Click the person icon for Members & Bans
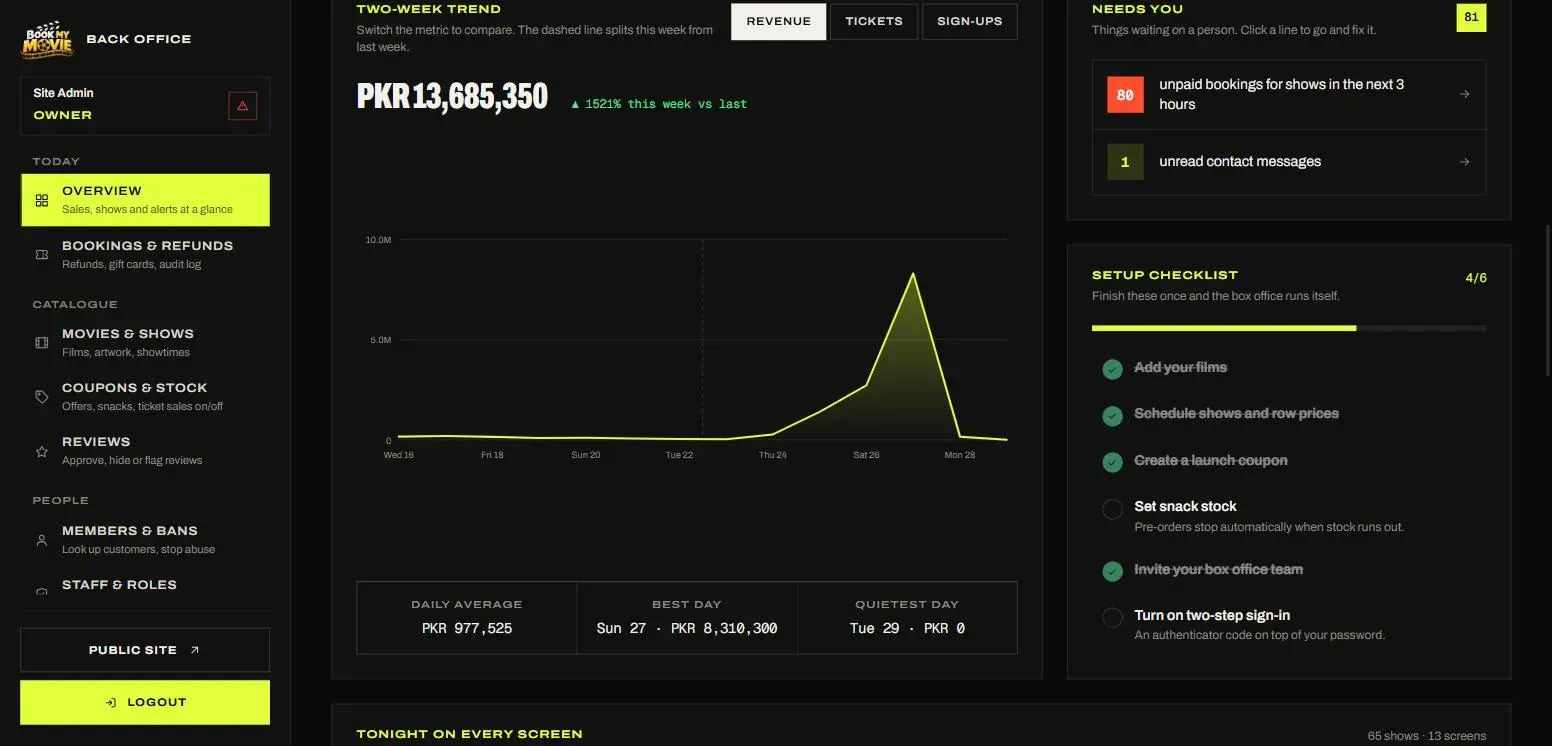 tap(42, 540)
